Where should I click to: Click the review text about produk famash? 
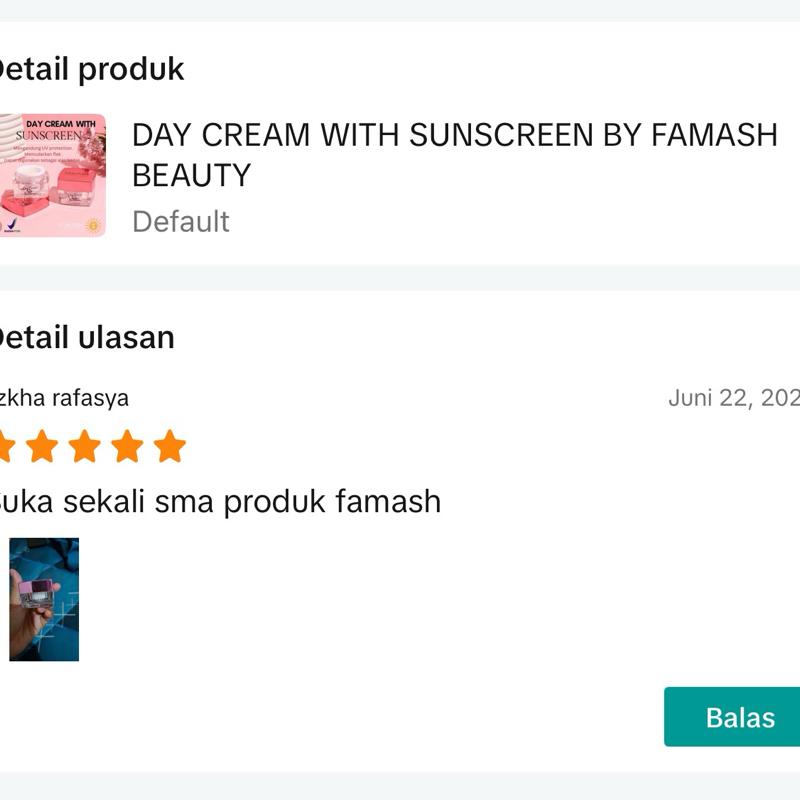[x=218, y=501]
